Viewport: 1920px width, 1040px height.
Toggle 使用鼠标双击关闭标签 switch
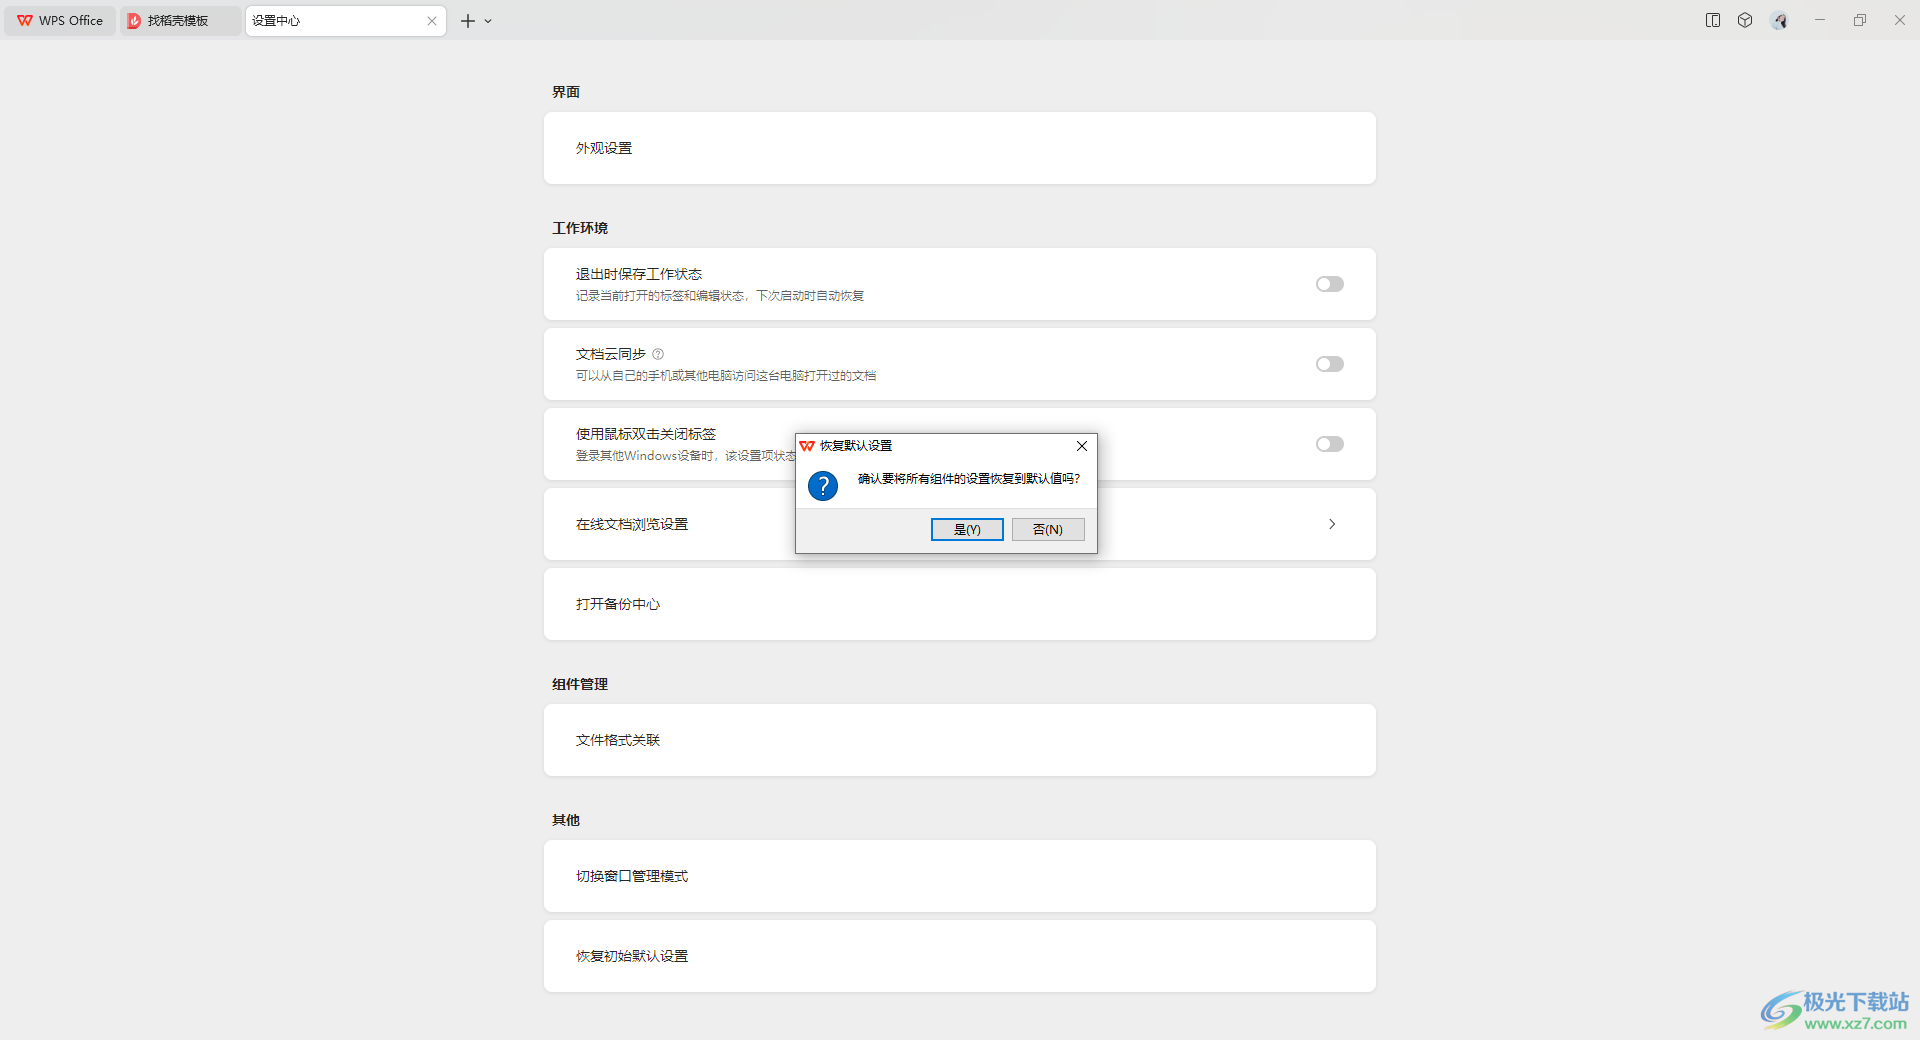coord(1330,444)
